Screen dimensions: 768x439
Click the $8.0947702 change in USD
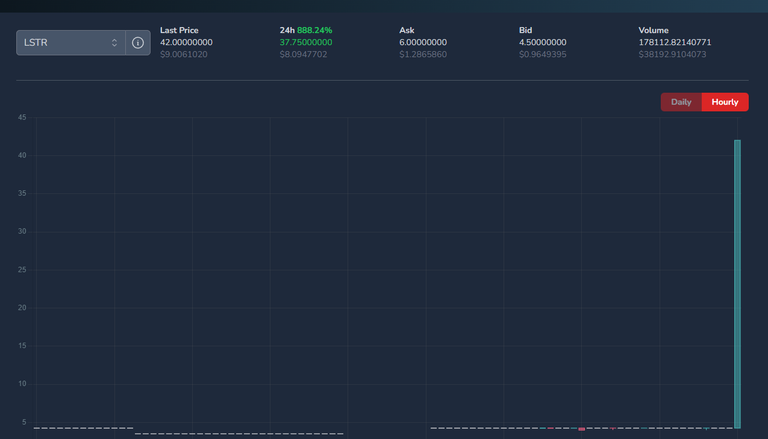click(x=303, y=54)
